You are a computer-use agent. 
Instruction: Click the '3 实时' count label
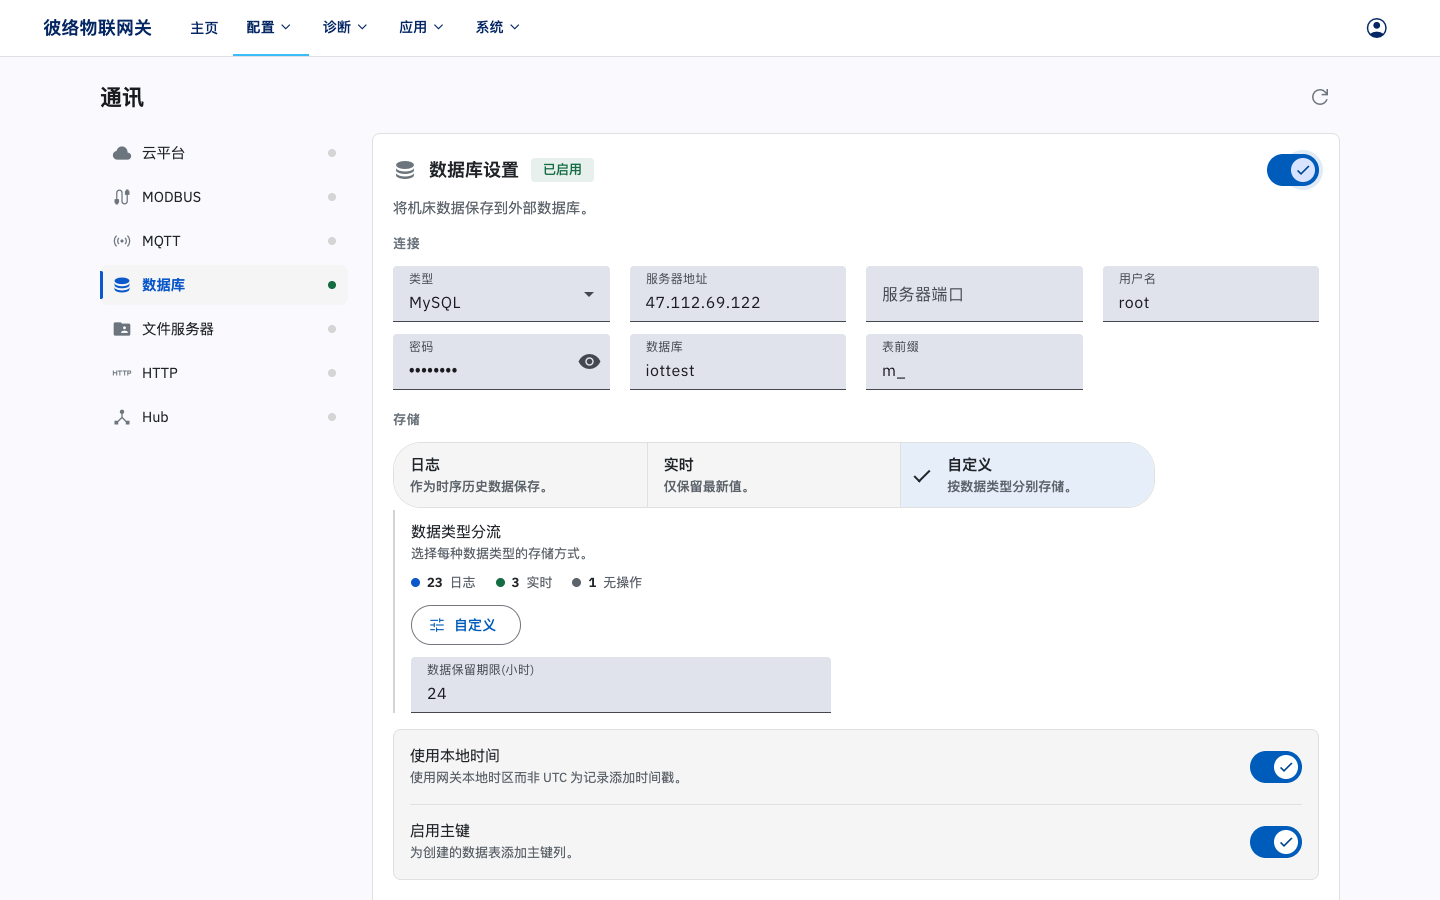point(524,582)
